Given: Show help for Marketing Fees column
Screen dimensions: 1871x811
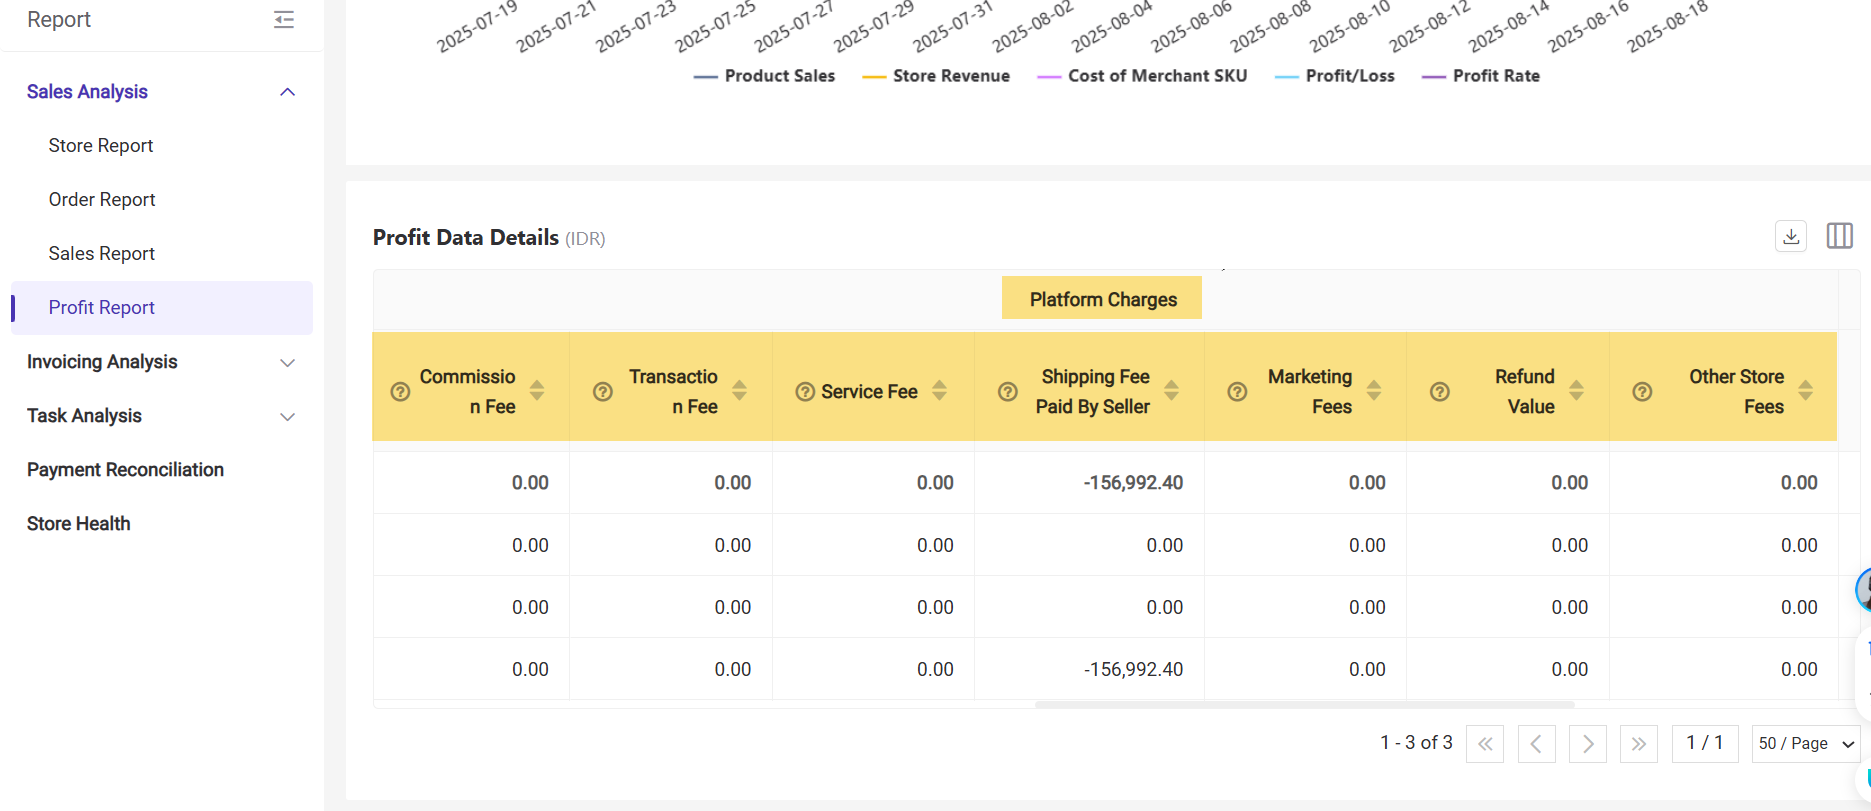Looking at the screenshot, I should (x=1237, y=392).
